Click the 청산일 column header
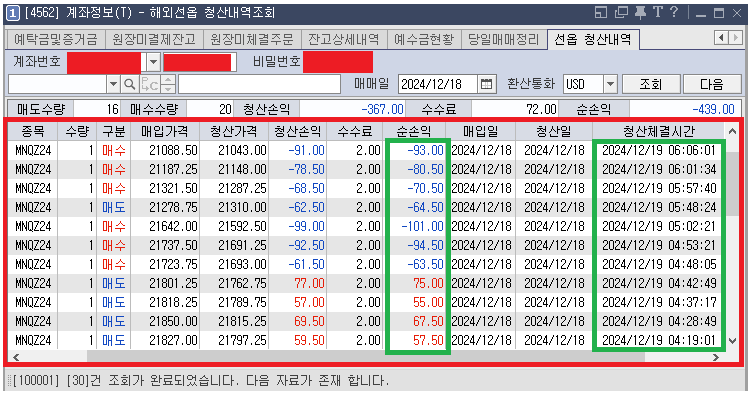The height and width of the screenshot is (396, 751). coord(554,131)
